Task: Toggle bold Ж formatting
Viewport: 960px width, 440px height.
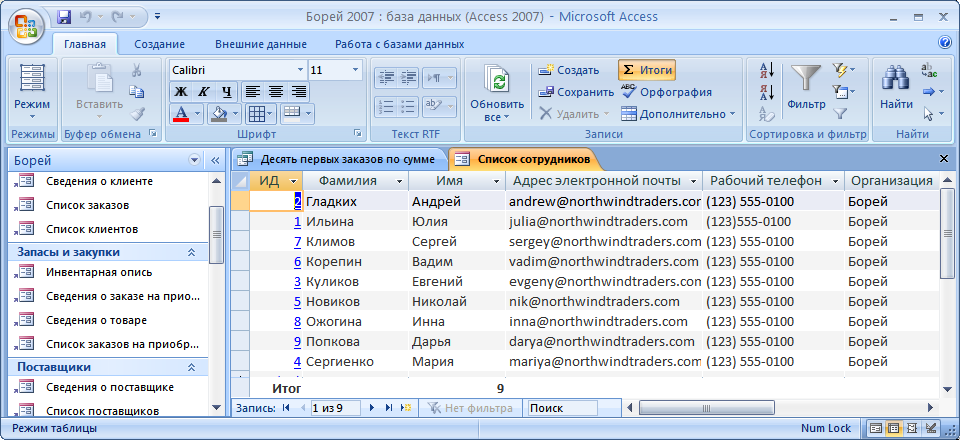Action: point(181,92)
